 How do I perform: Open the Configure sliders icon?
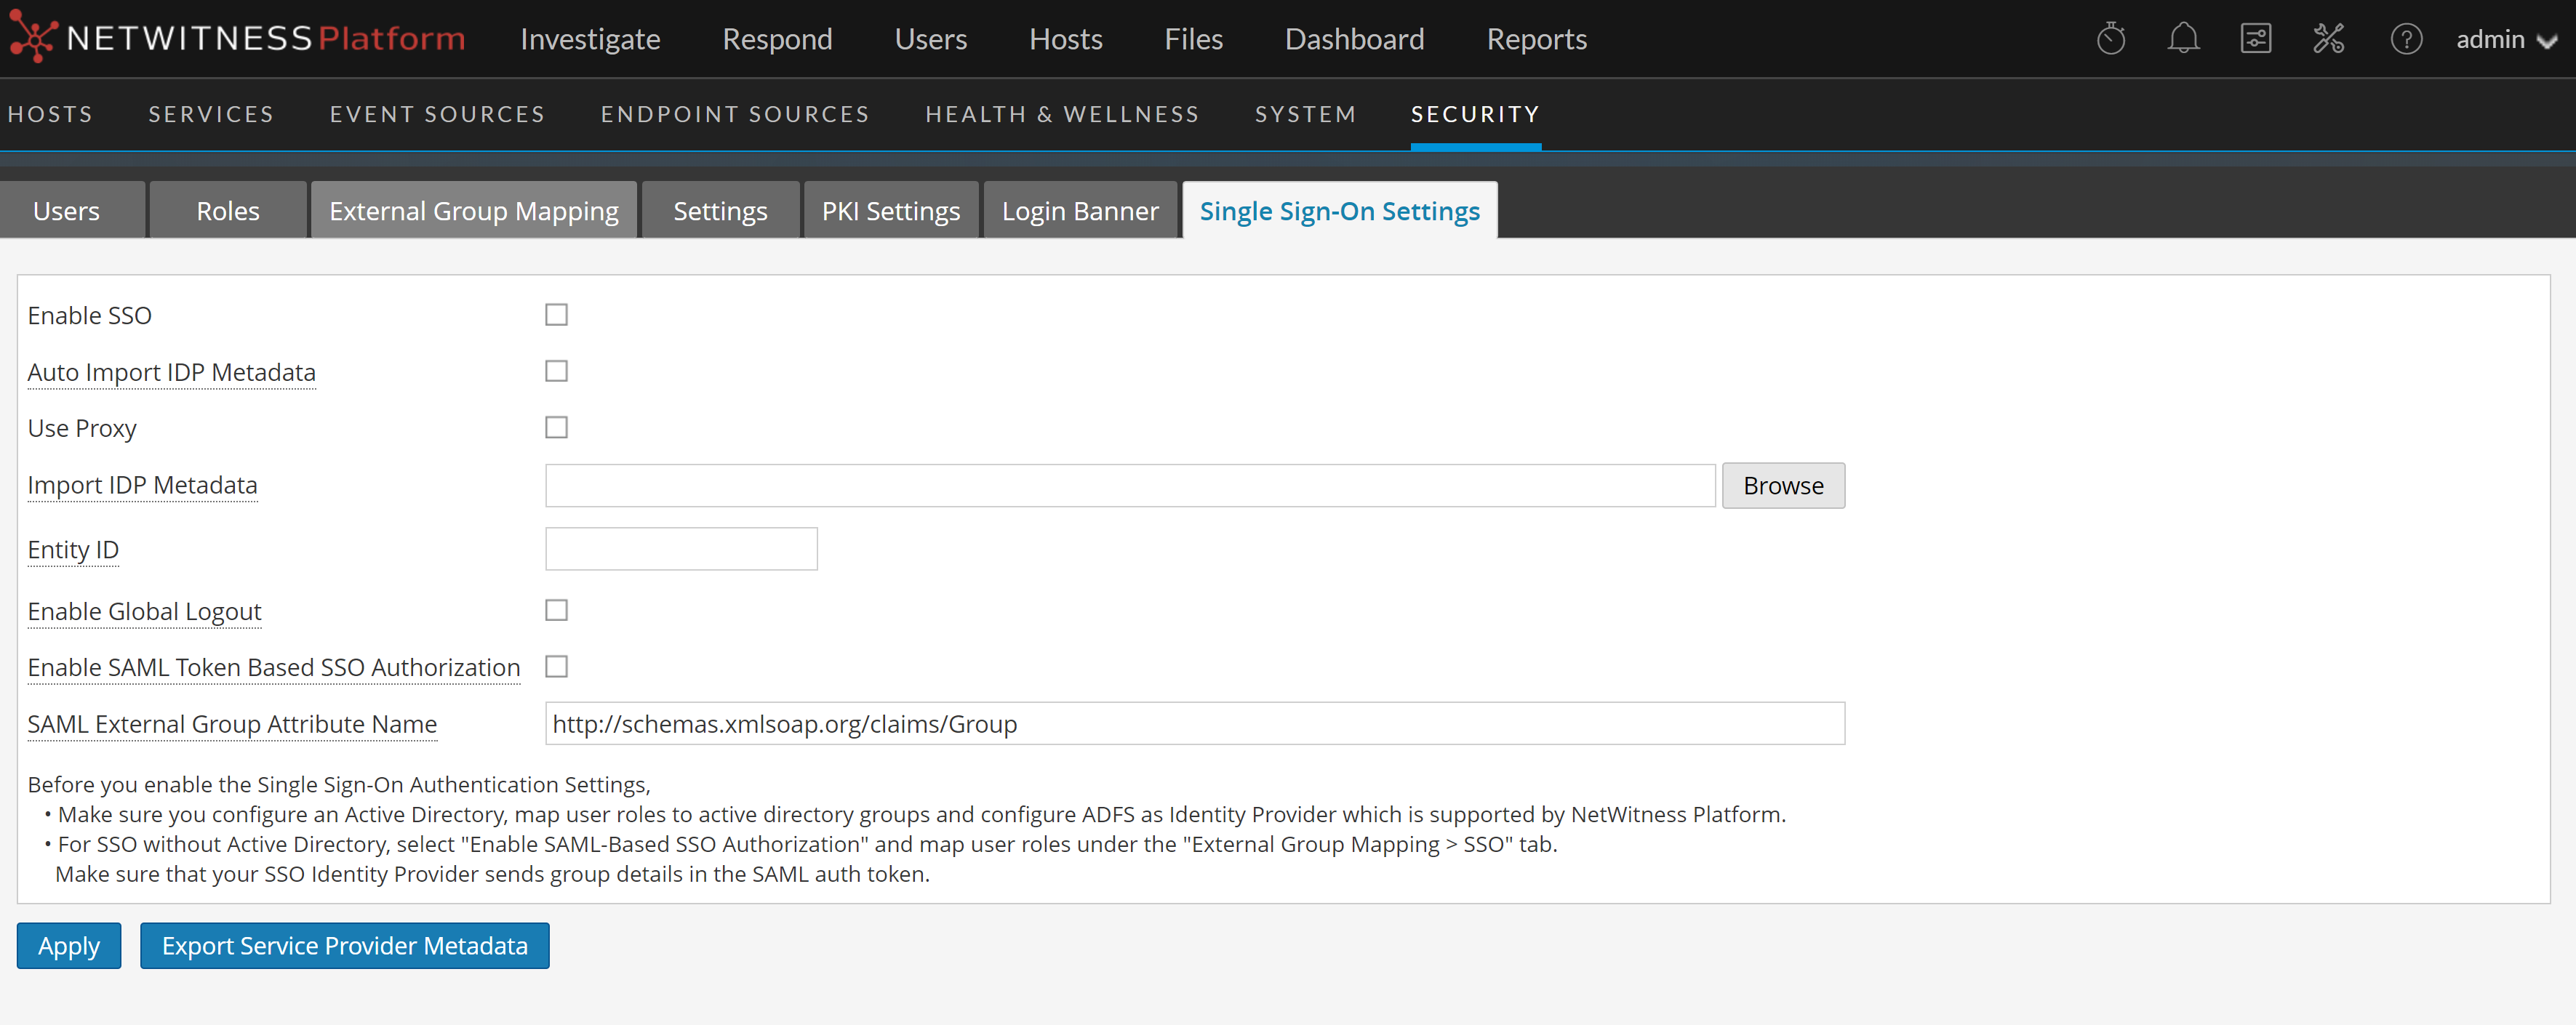tap(2255, 39)
